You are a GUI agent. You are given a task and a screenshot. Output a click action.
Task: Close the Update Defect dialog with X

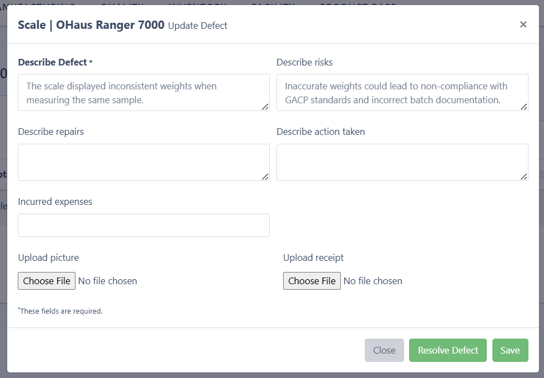point(523,25)
